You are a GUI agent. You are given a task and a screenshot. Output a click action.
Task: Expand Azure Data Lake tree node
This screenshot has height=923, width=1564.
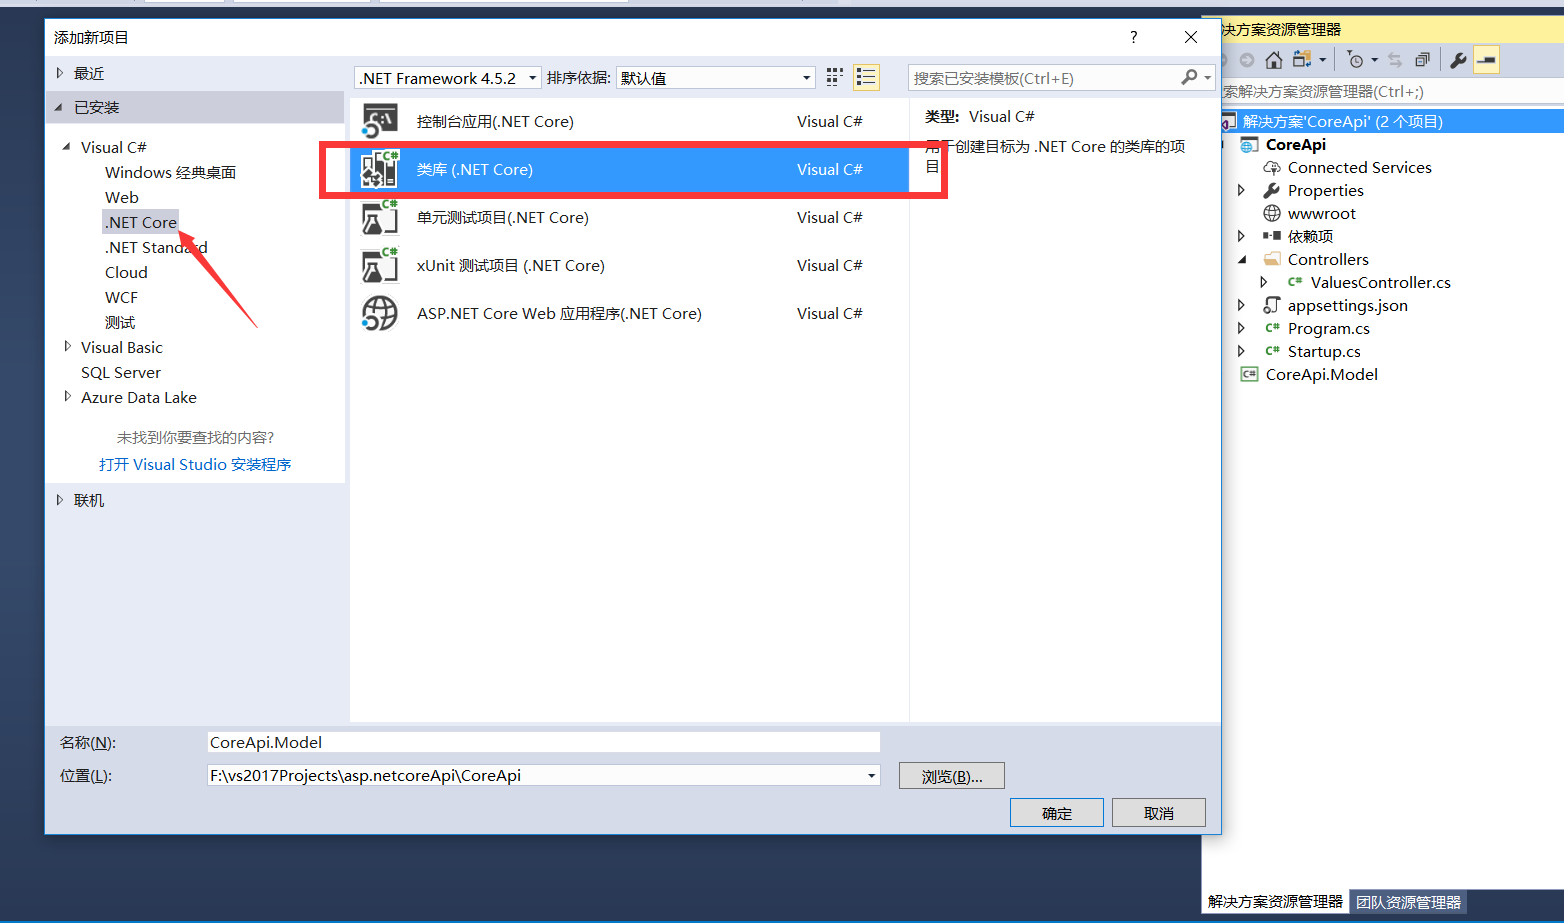[x=68, y=396]
